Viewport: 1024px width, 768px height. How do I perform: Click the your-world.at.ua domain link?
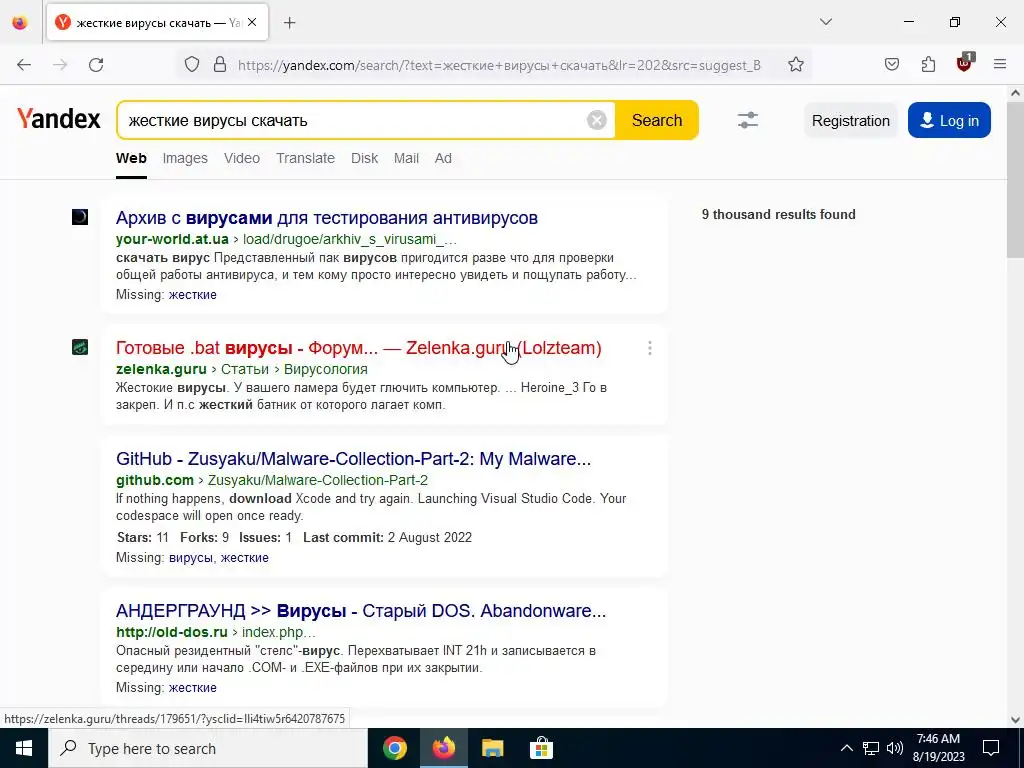coord(172,239)
